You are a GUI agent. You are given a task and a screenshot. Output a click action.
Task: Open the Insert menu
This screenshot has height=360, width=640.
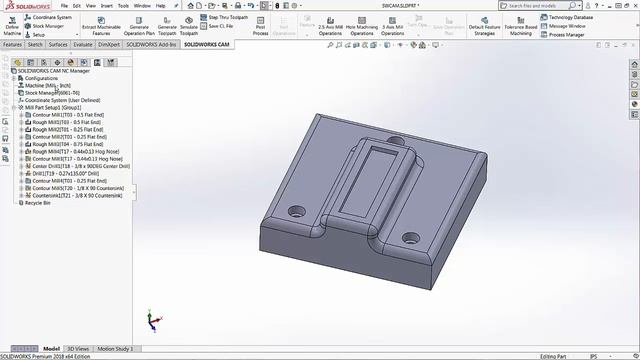click(107, 6)
